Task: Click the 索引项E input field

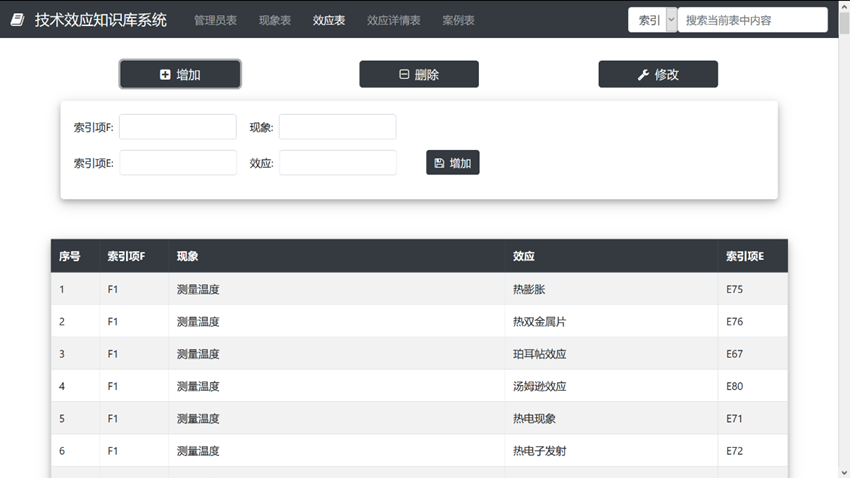Action: [178, 163]
